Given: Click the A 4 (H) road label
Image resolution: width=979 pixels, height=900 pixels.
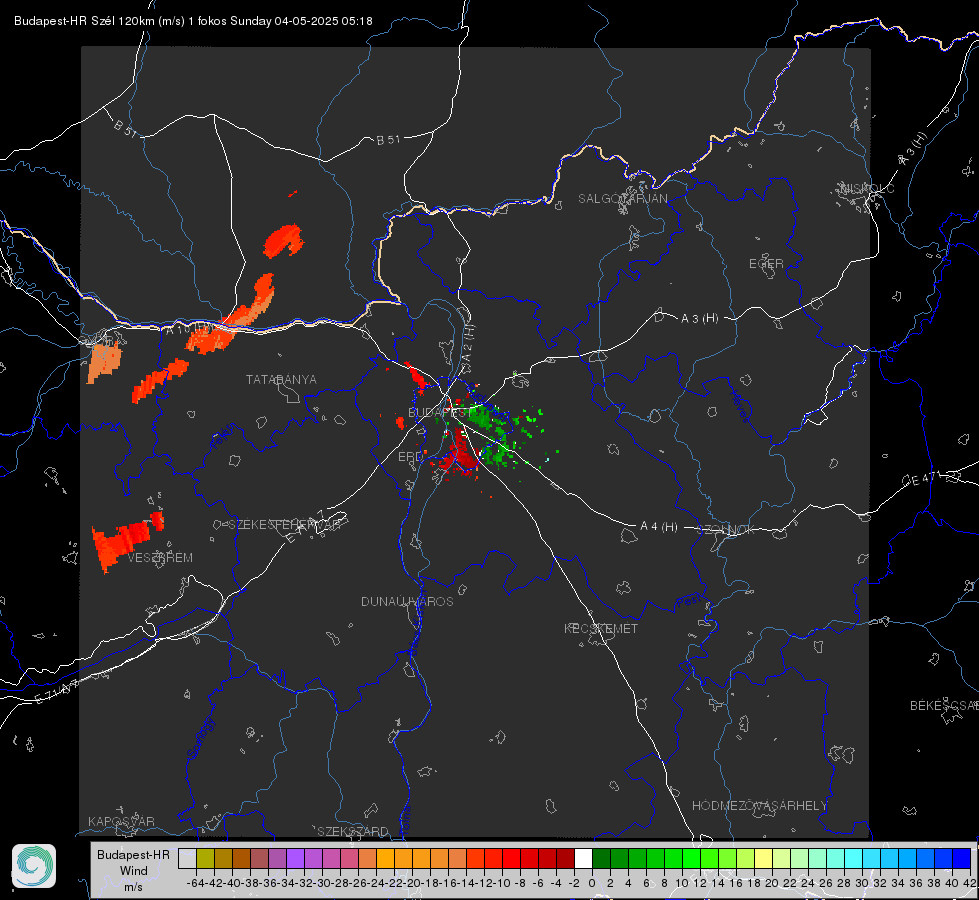Looking at the screenshot, I should pos(659,527).
